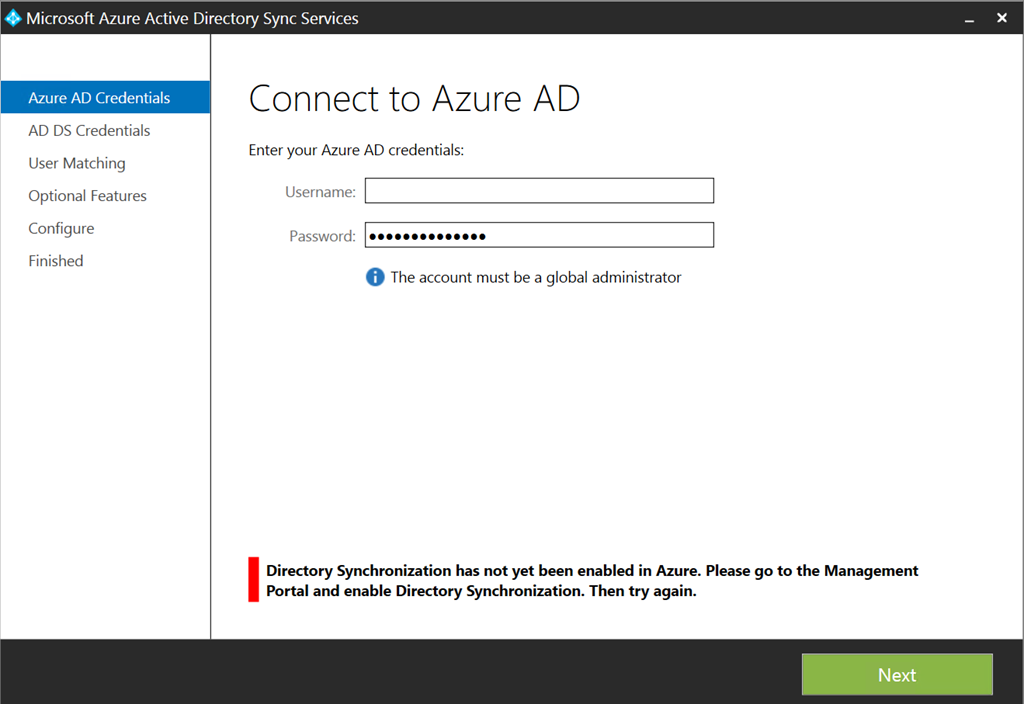Click the blue information icon

[375, 277]
